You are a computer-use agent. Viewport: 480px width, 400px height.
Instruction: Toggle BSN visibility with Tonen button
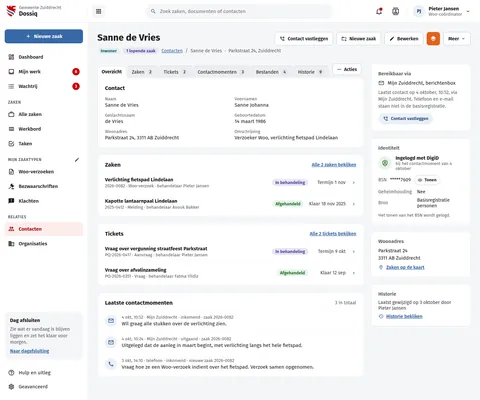427,180
